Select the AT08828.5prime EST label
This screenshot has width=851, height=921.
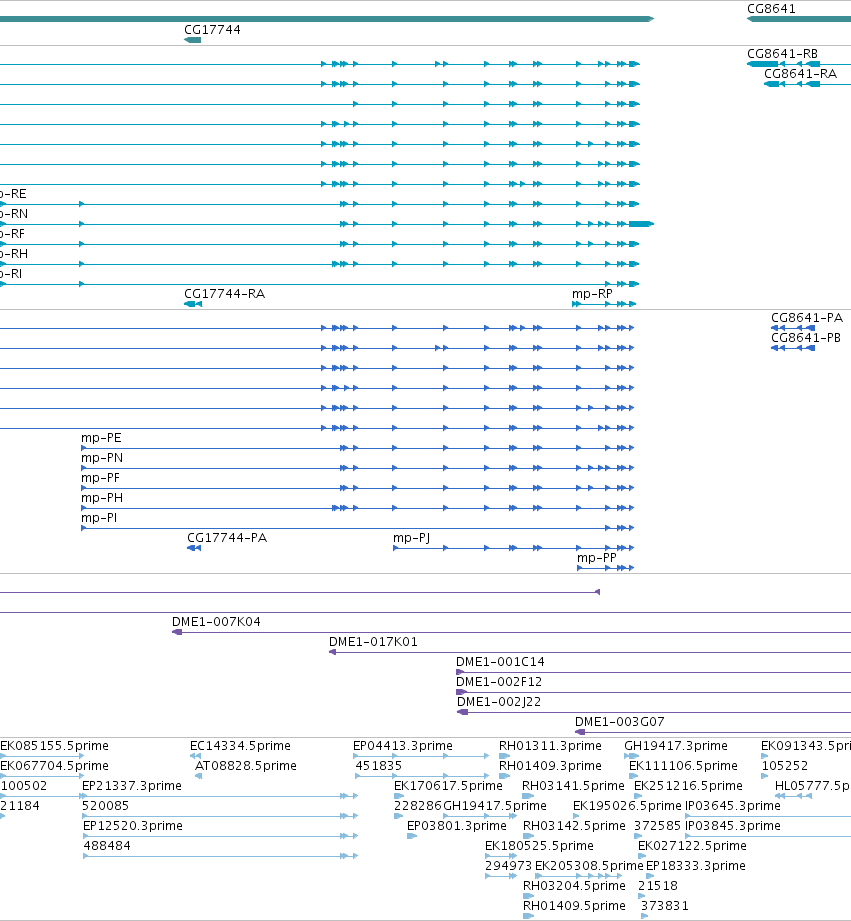tap(245, 765)
